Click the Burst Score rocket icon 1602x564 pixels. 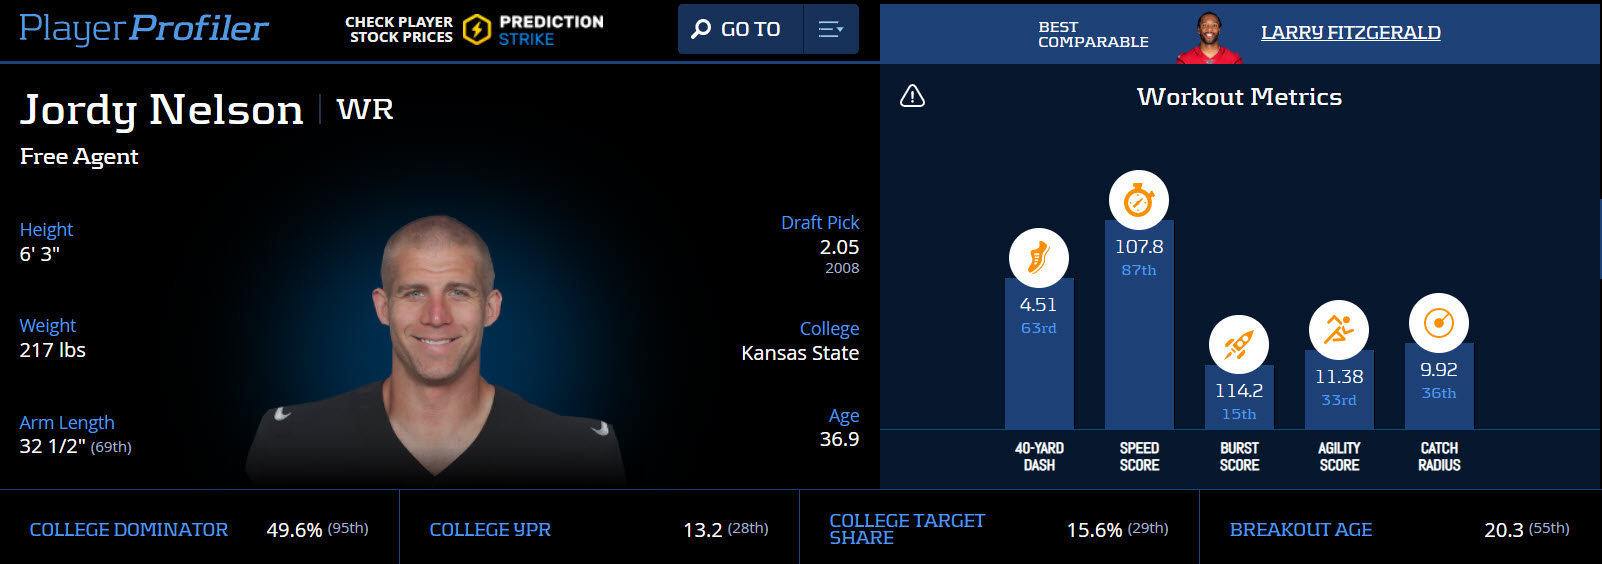(1238, 345)
